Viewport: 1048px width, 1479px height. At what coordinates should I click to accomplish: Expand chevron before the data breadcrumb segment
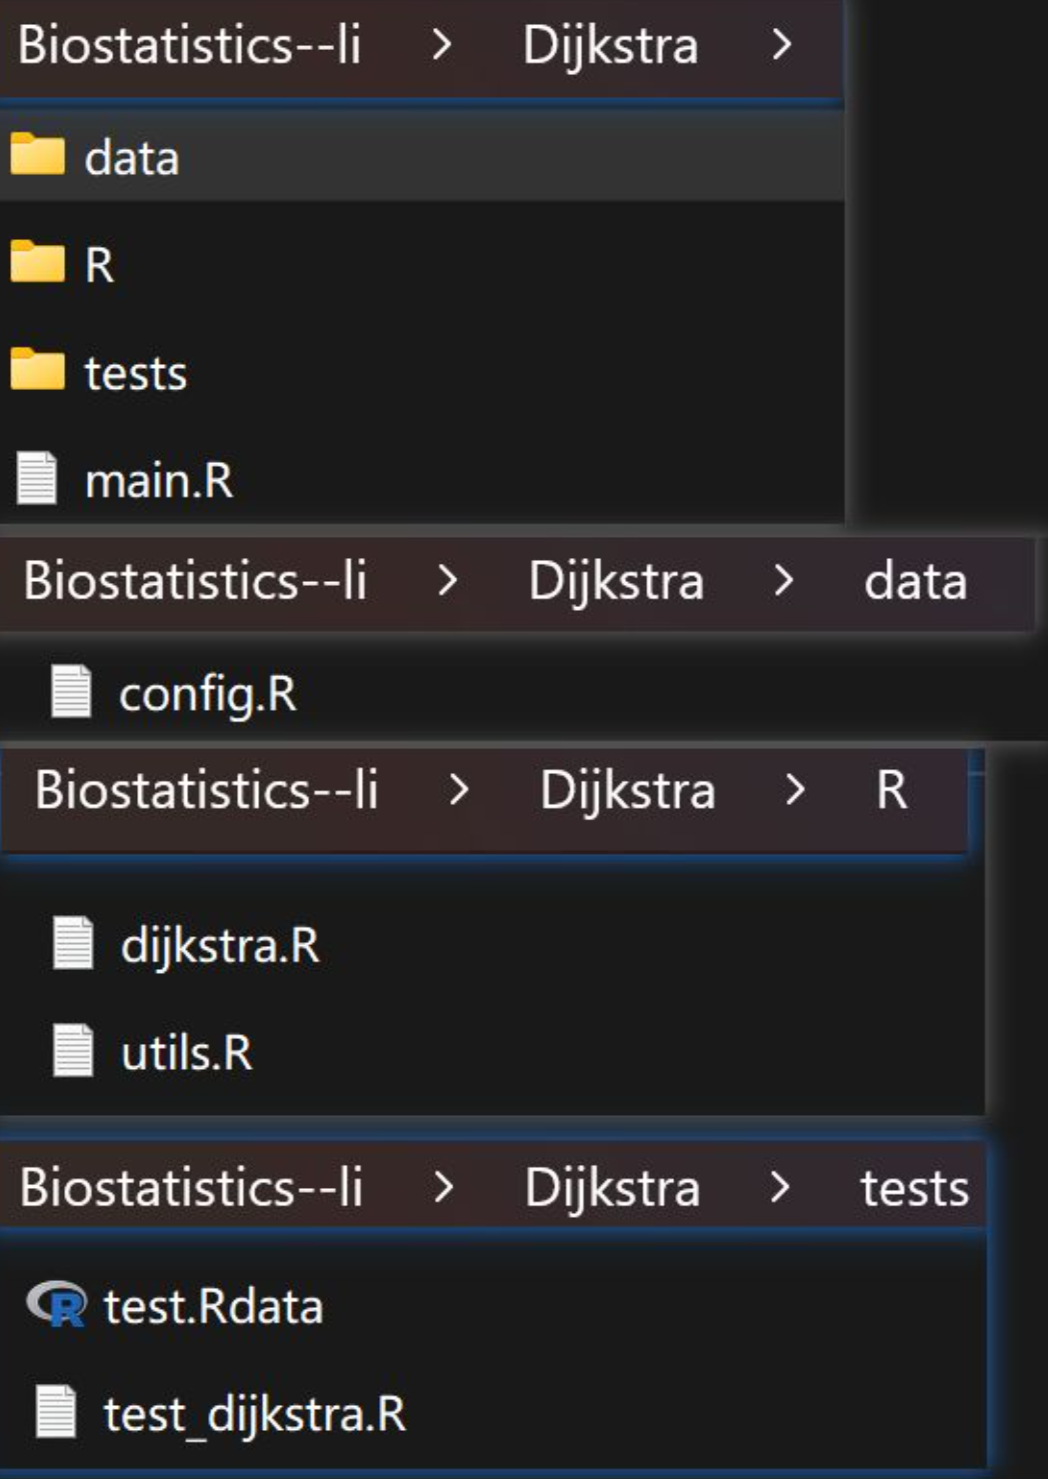(x=784, y=581)
